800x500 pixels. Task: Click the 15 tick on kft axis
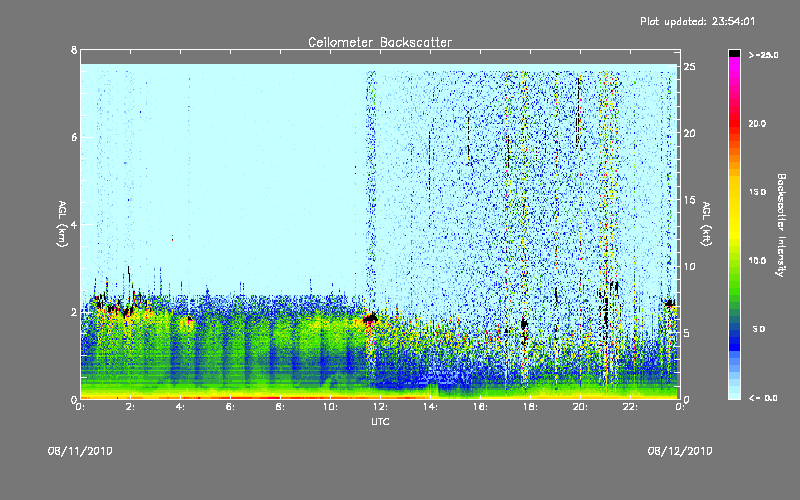690,200
